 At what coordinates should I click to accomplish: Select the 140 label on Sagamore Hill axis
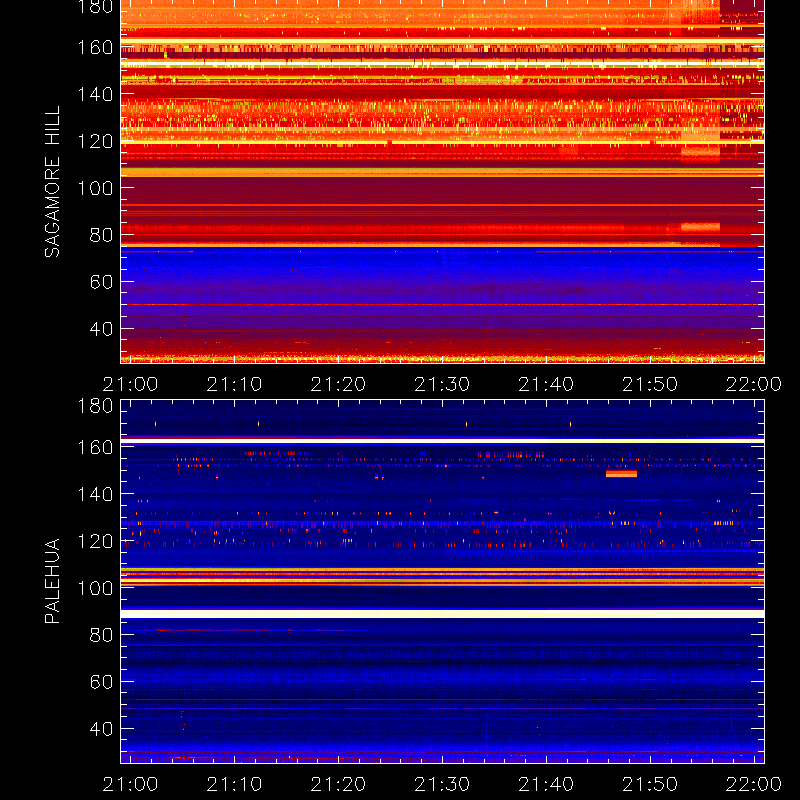(x=95, y=94)
